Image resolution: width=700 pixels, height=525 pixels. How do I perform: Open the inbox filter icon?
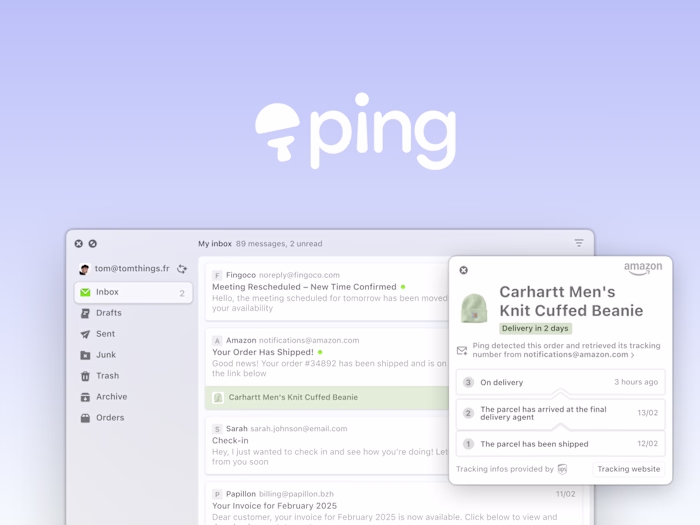tap(579, 243)
